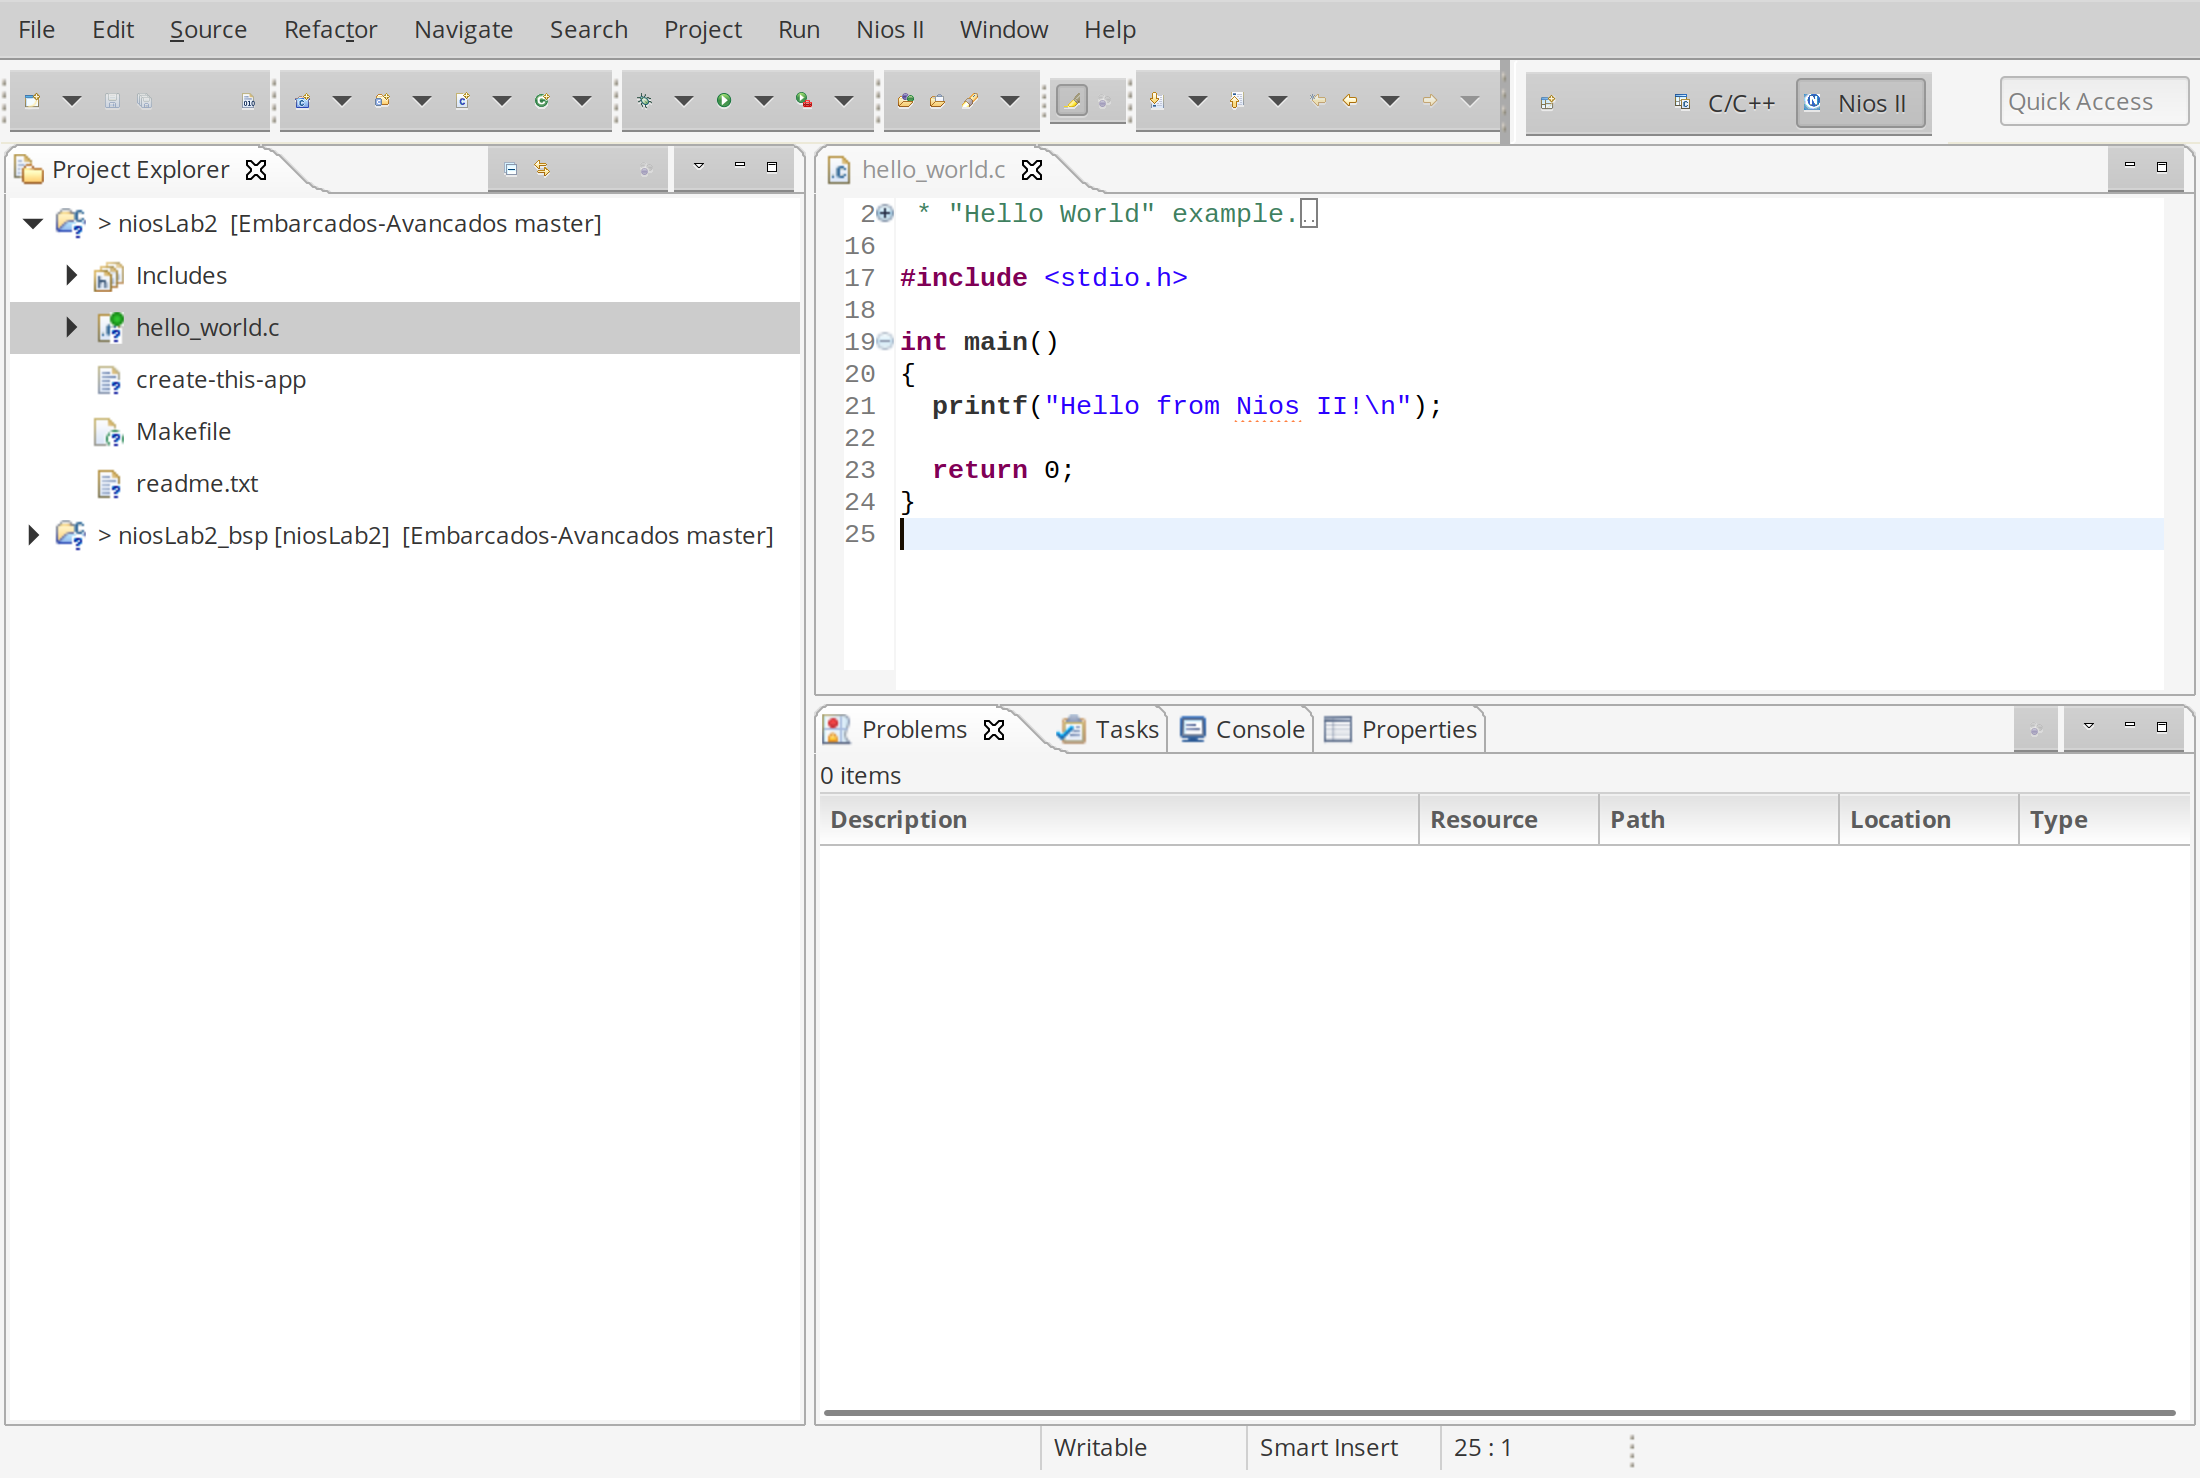
Task: Click the New C Source File icon
Action: (x=463, y=101)
